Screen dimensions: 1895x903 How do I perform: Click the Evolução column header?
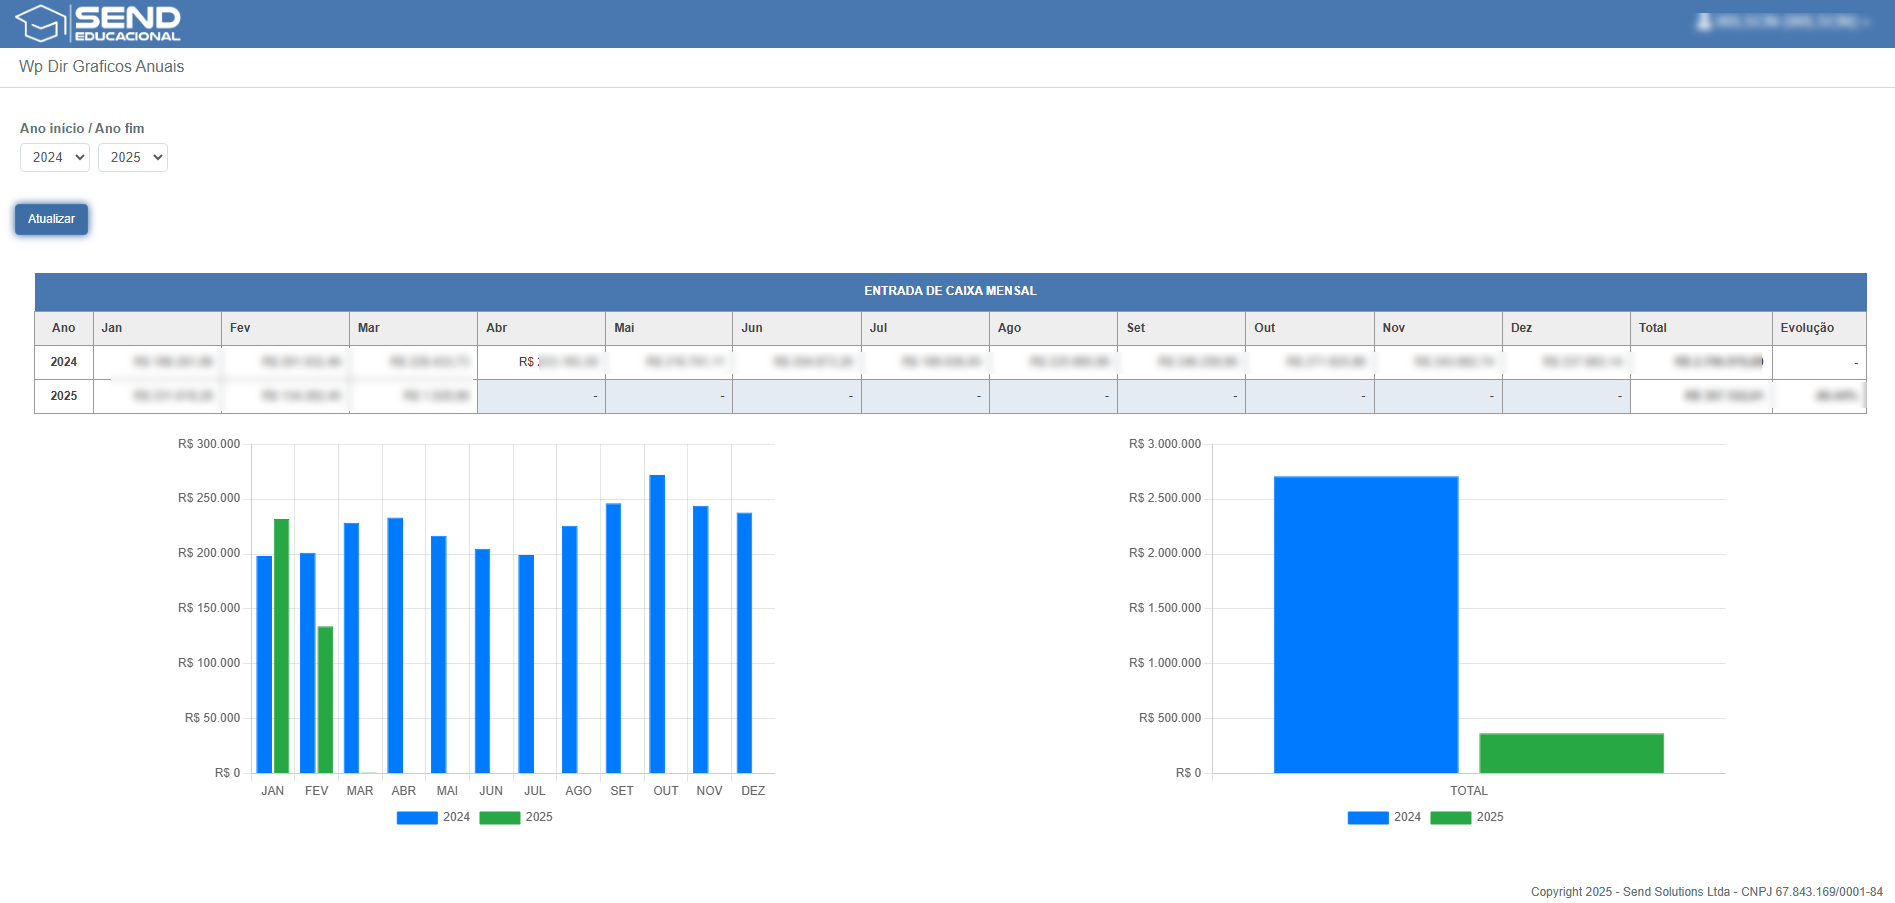coord(1819,328)
